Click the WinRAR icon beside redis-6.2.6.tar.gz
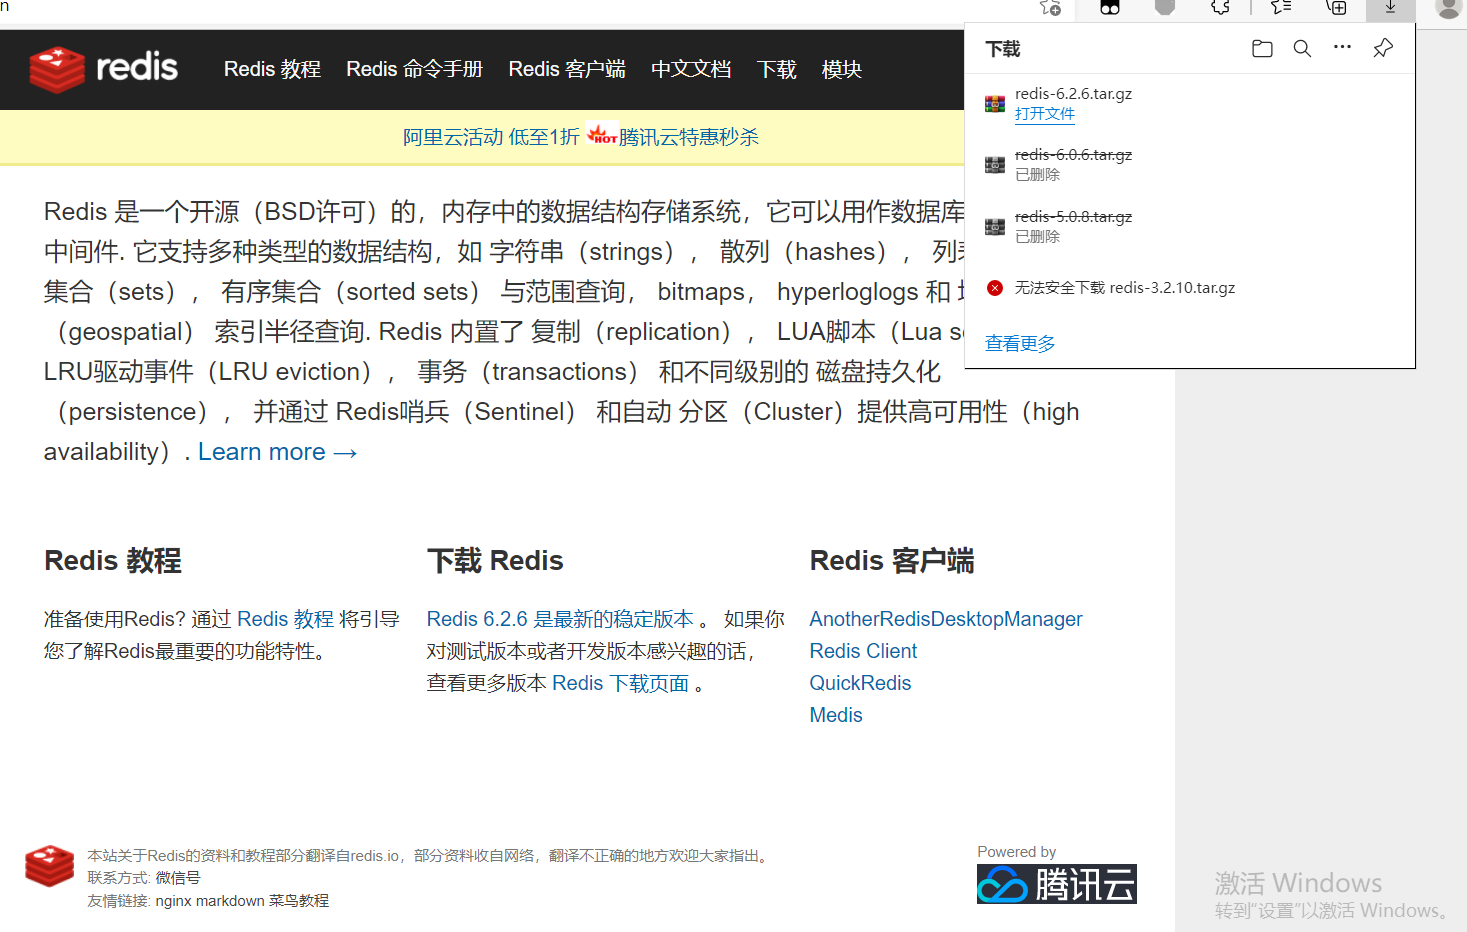This screenshot has width=1467, height=932. (x=994, y=103)
